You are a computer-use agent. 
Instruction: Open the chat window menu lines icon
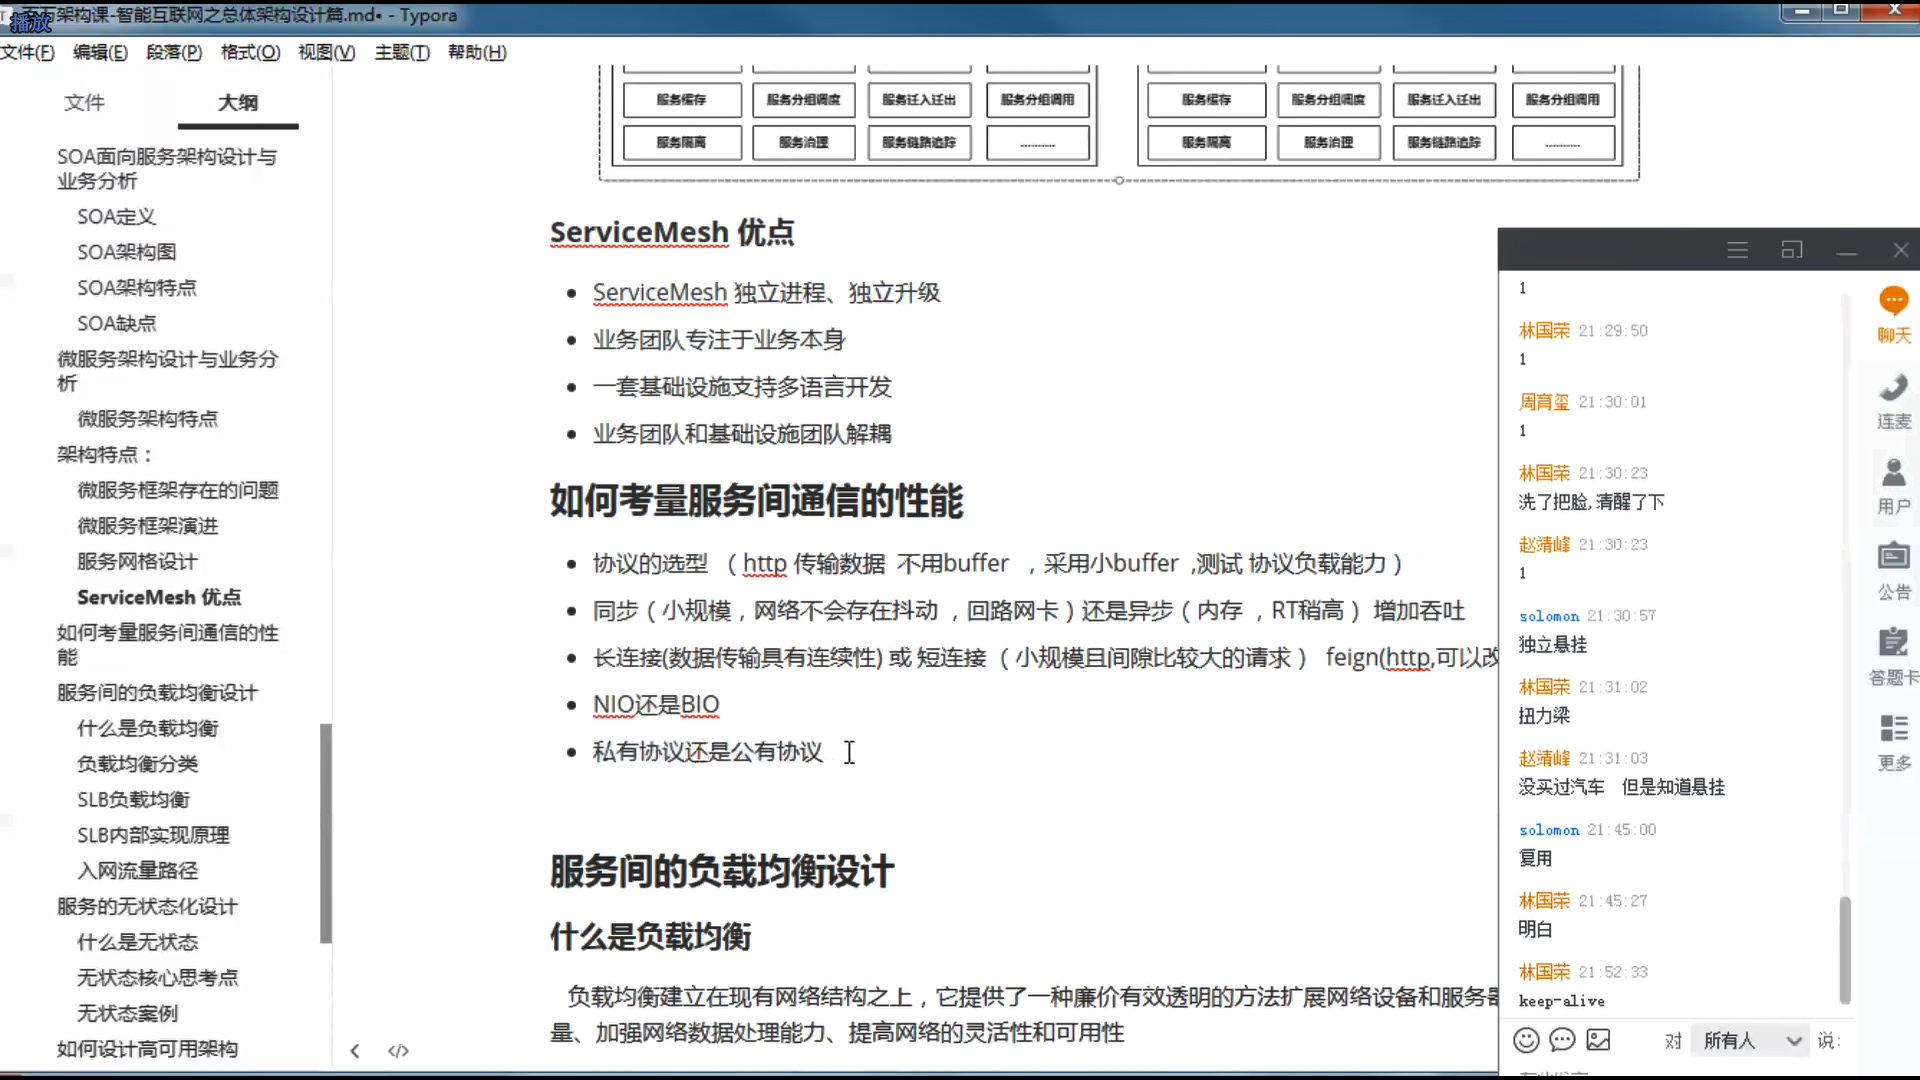pyautogui.click(x=1737, y=250)
